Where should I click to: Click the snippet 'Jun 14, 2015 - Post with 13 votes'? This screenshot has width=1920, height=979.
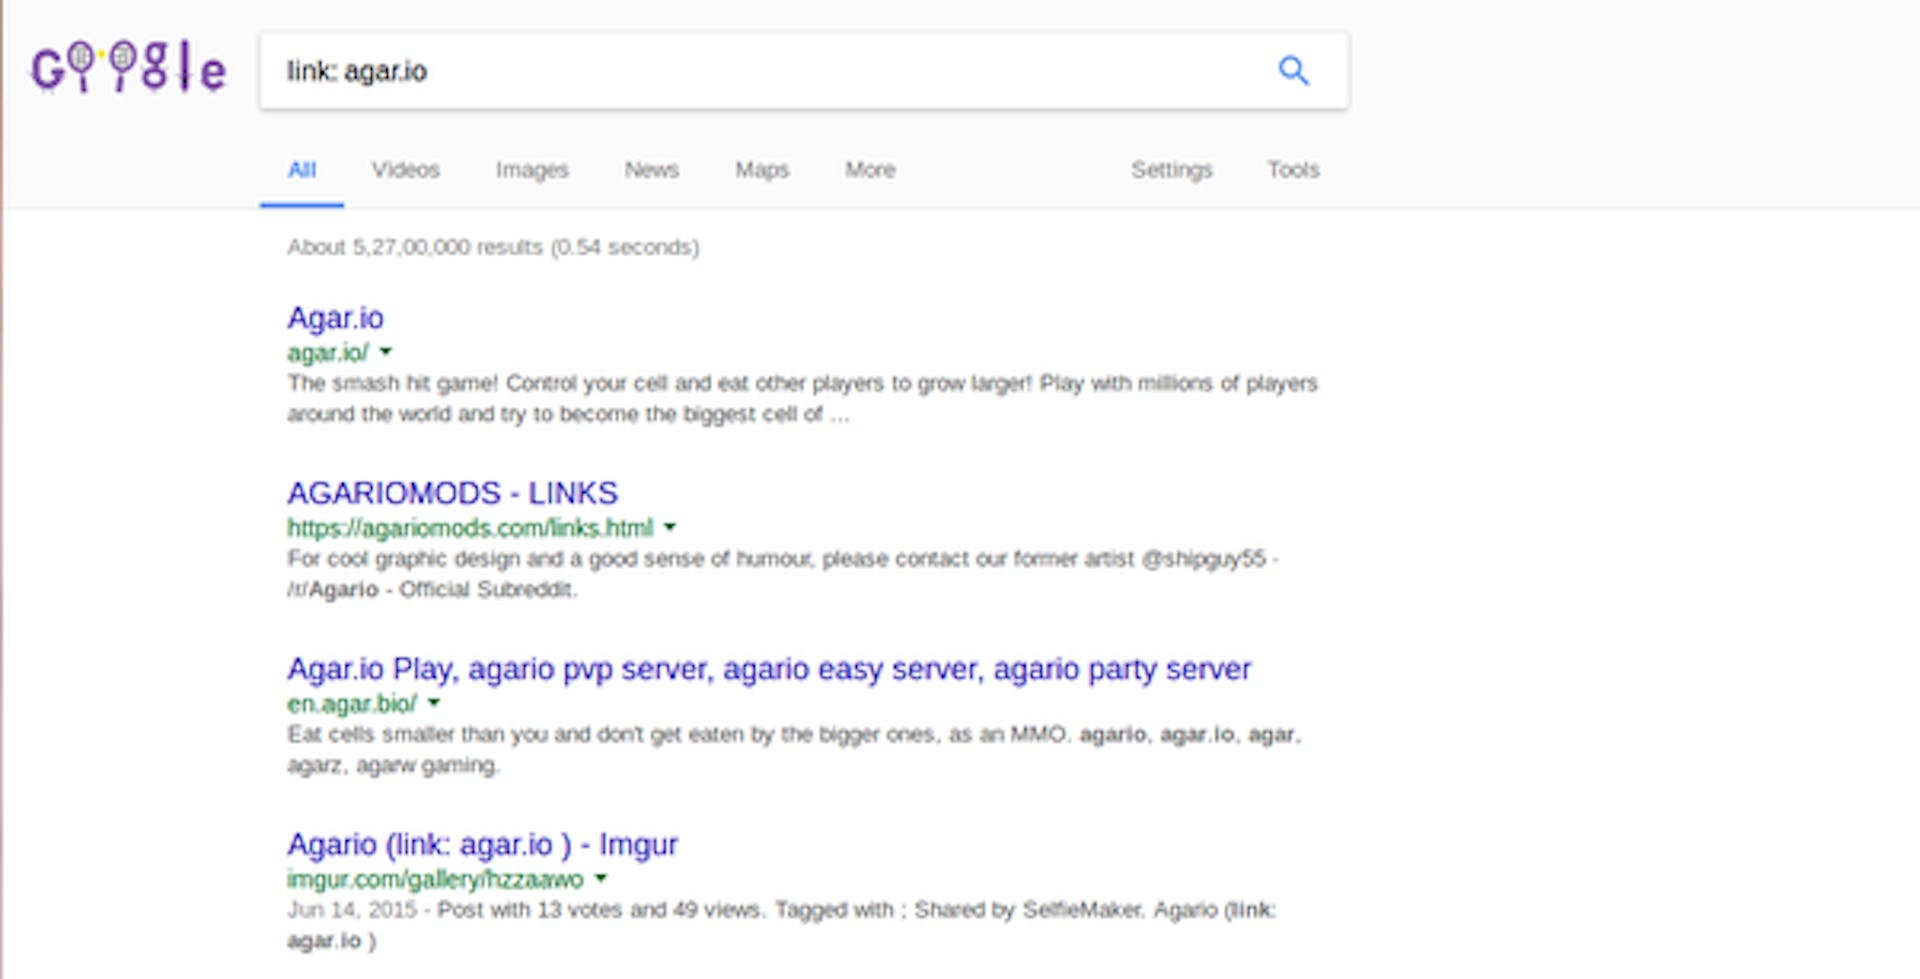(782, 925)
